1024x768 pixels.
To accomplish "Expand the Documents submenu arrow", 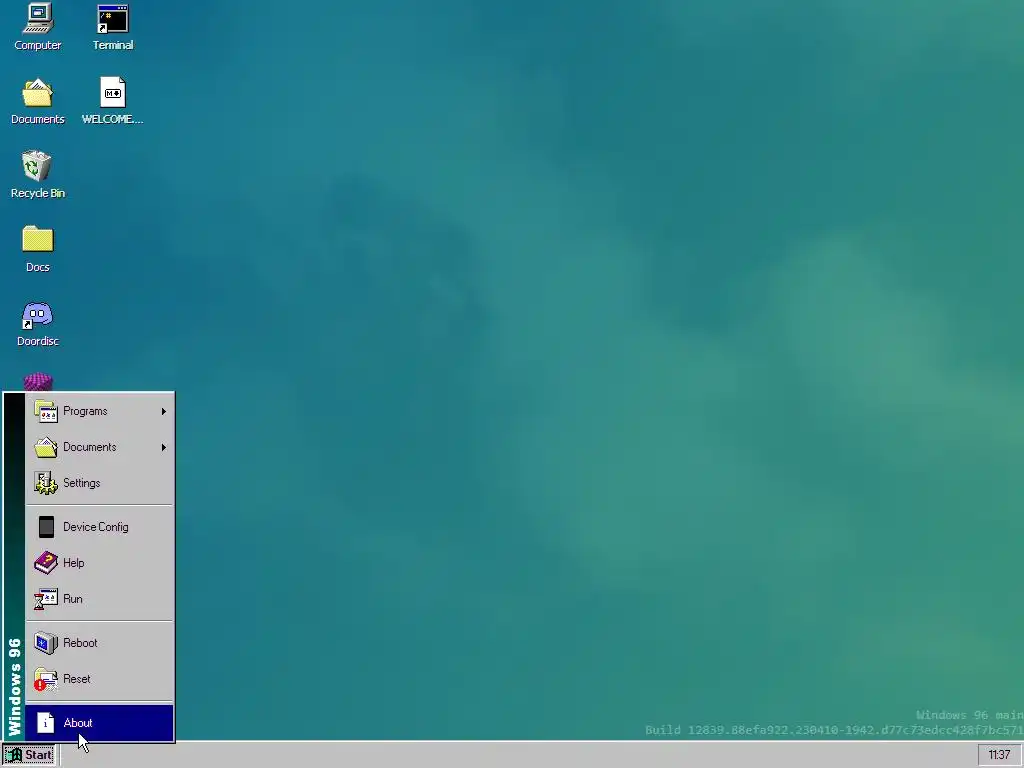I will click(164, 447).
